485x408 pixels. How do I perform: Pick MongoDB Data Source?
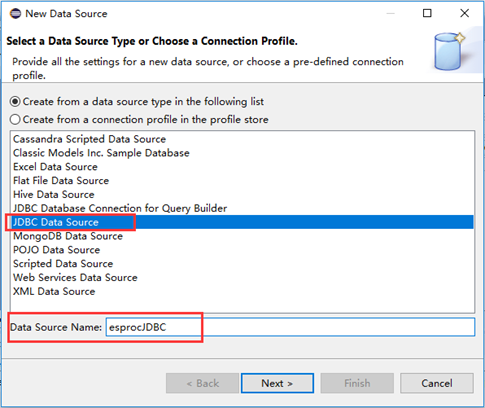click(x=242, y=236)
